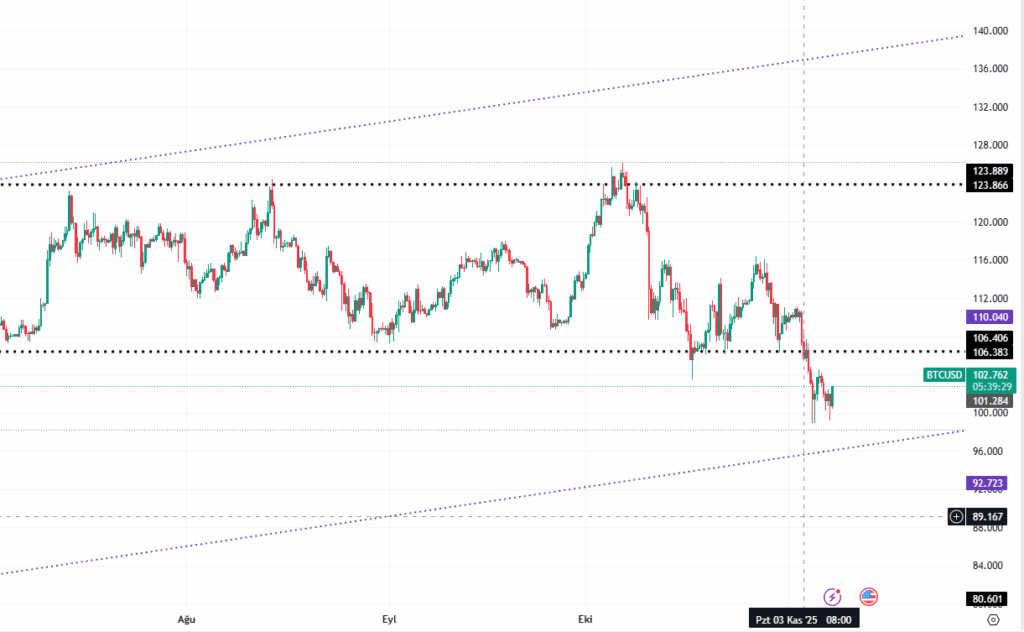Open chart settings hexagon icon
The height and width of the screenshot is (632, 1024).
[x=993, y=620]
